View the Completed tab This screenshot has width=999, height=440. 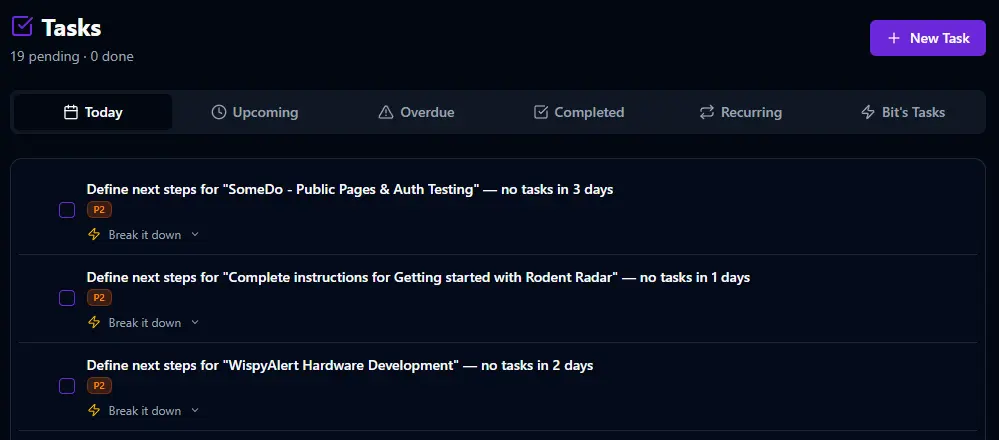click(579, 113)
